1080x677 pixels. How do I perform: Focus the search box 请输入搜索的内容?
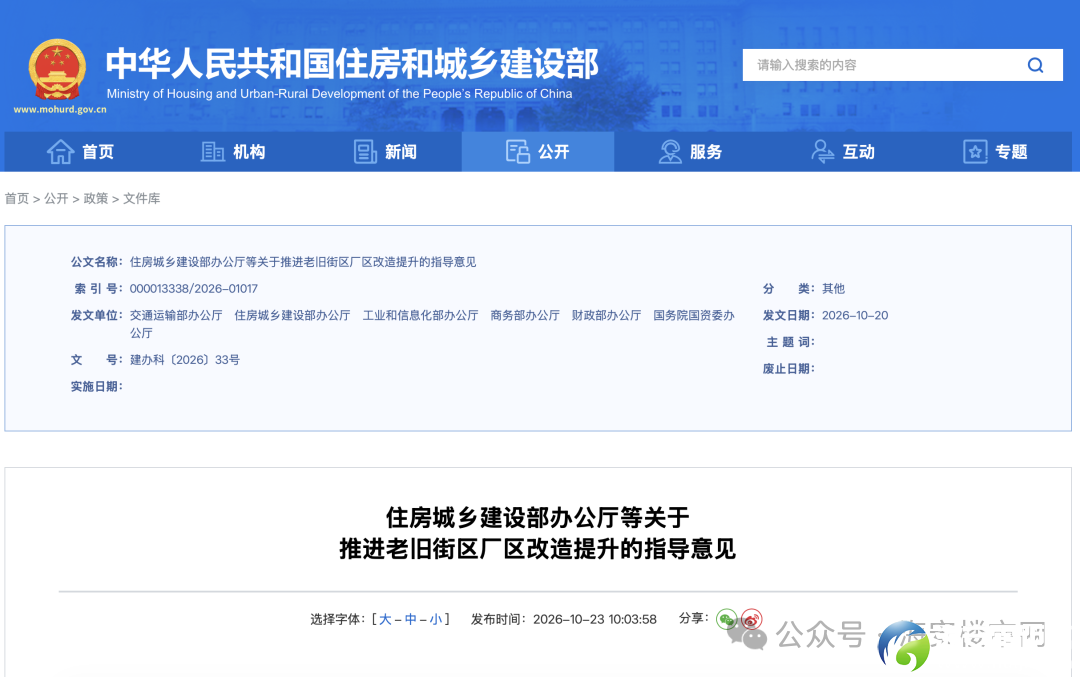(x=902, y=65)
